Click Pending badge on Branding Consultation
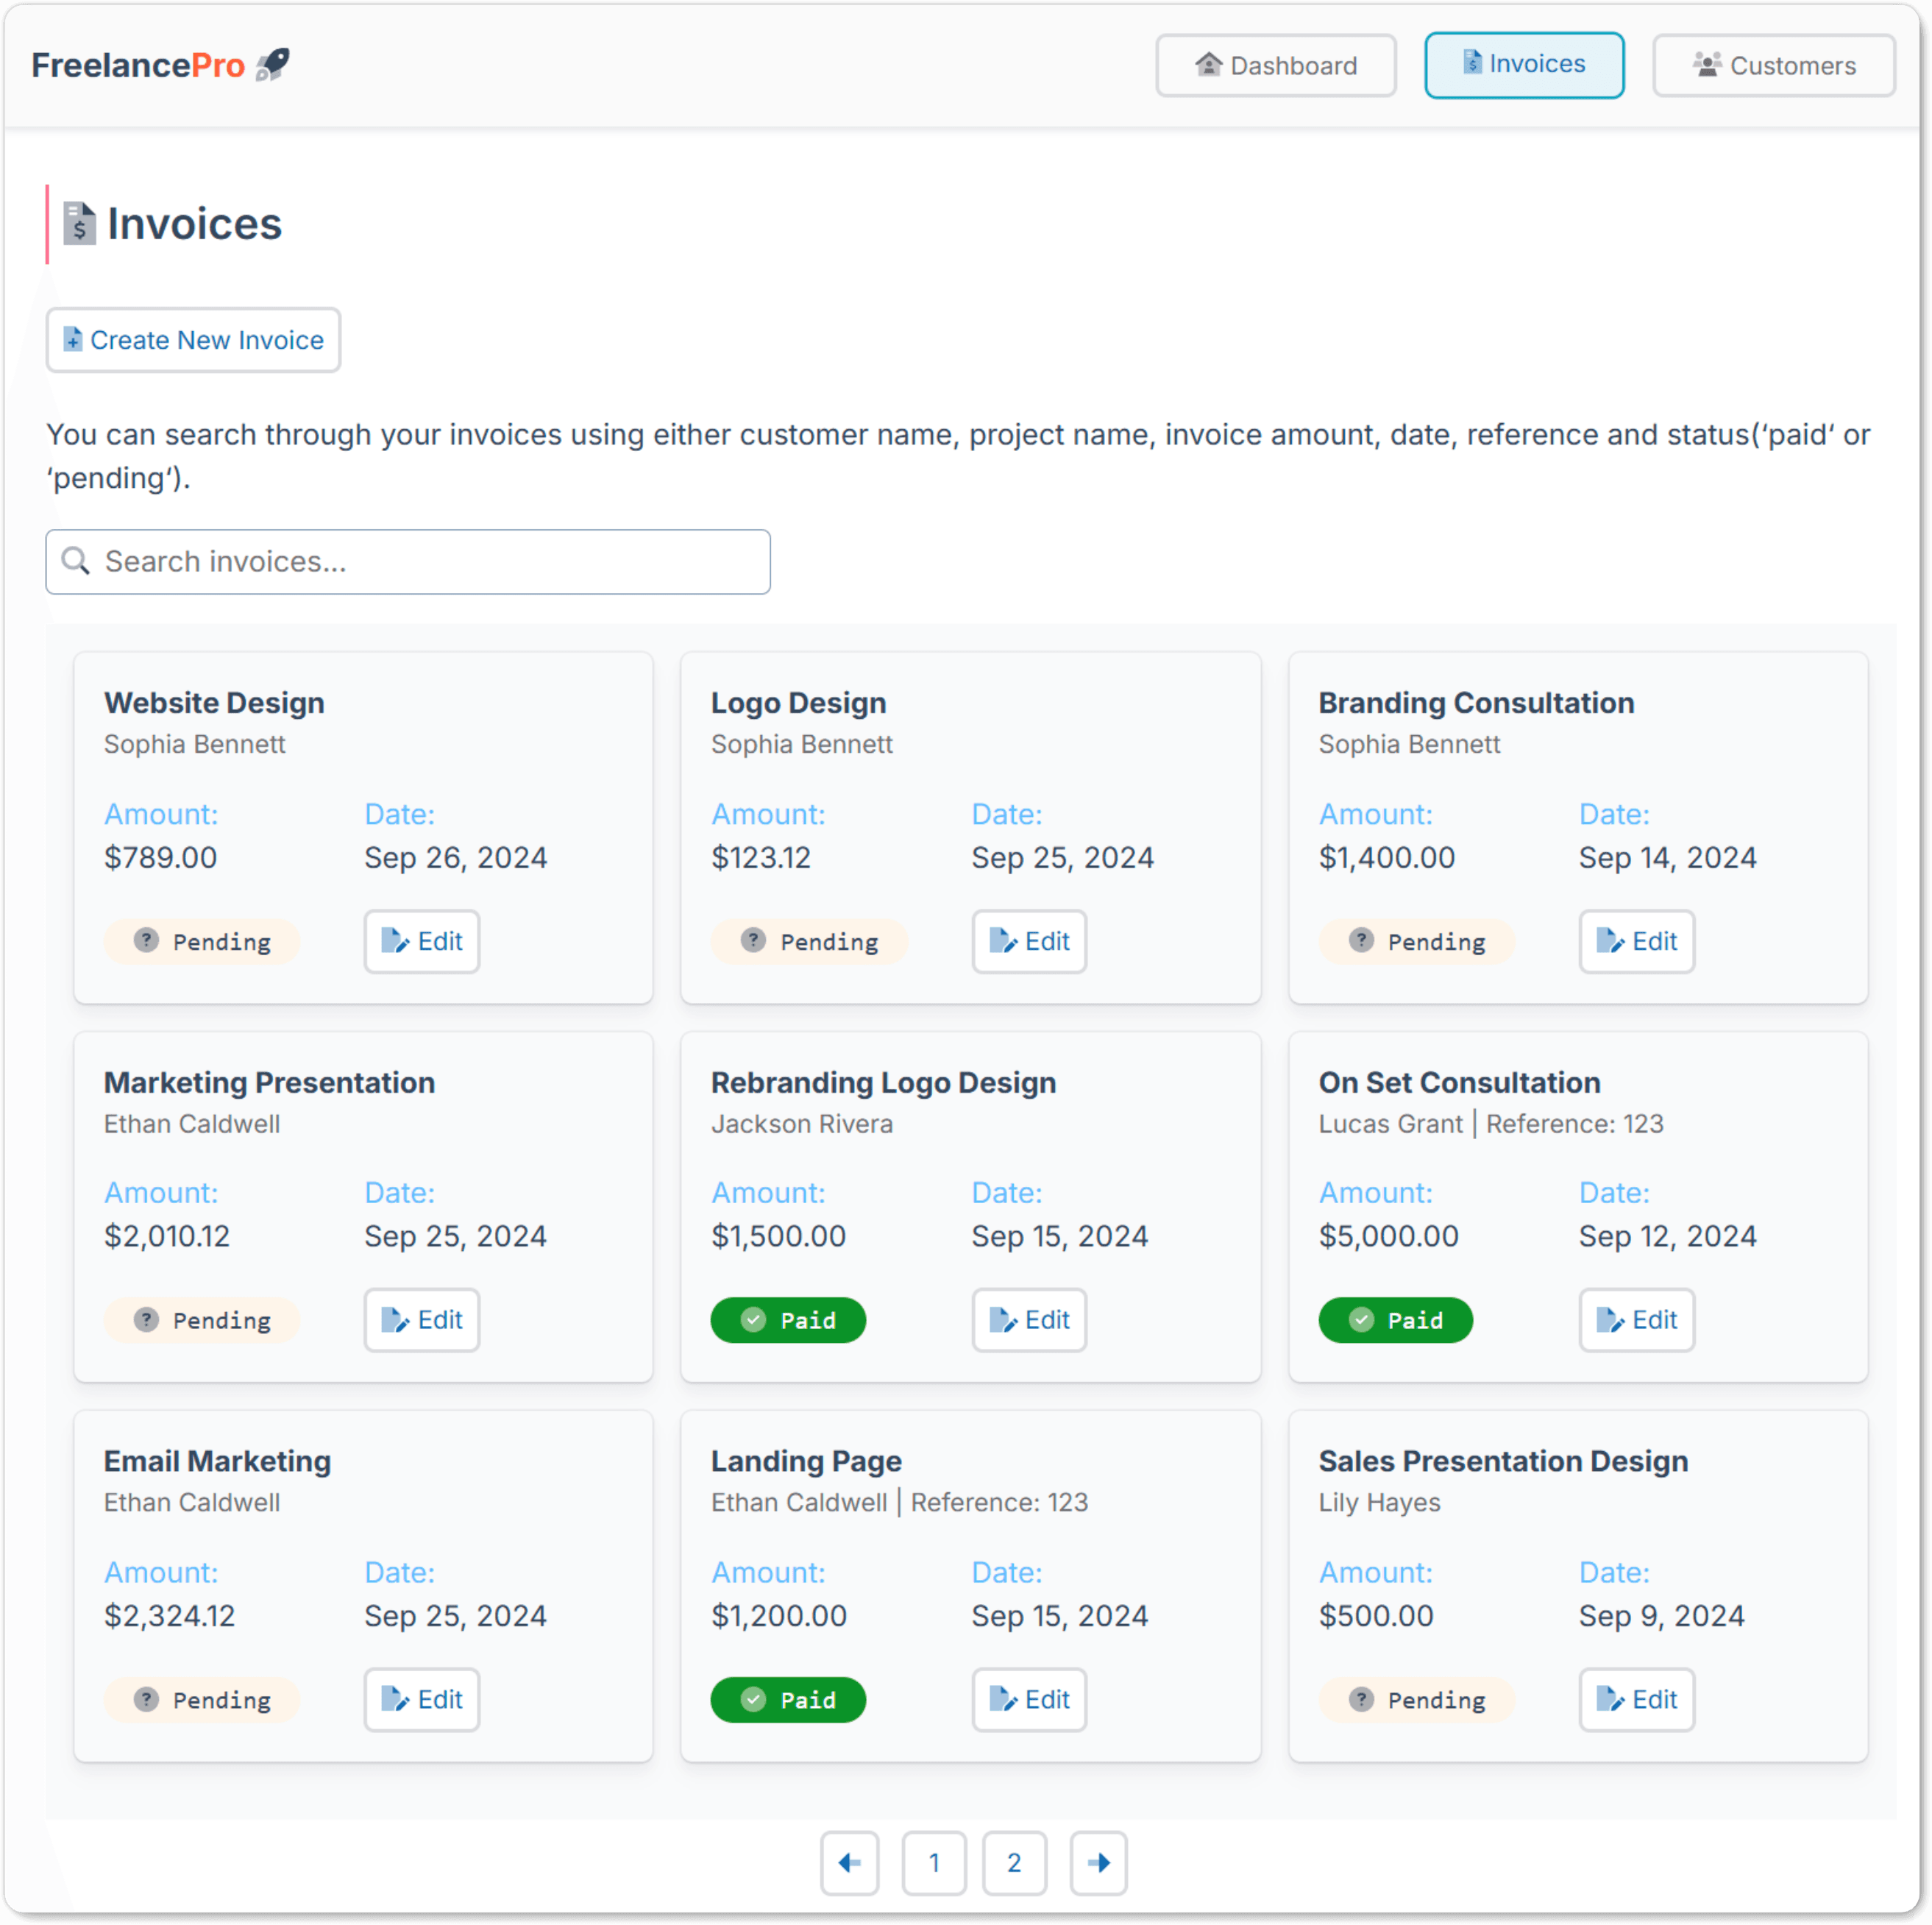The width and height of the screenshot is (1932, 1925). coord(1416,941)
